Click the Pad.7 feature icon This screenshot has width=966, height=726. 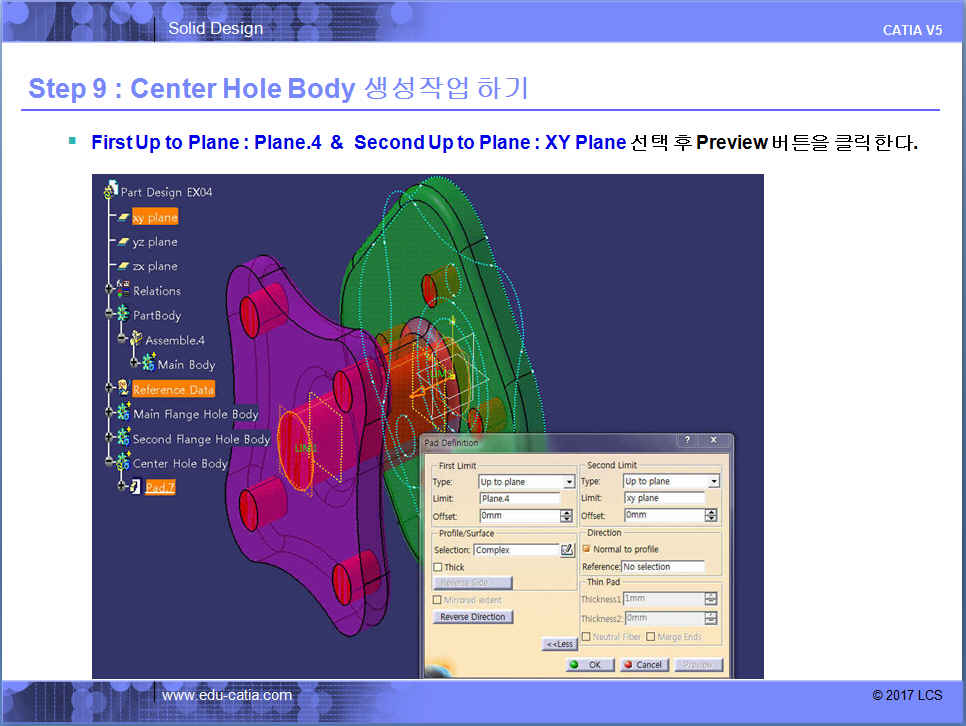135,487
